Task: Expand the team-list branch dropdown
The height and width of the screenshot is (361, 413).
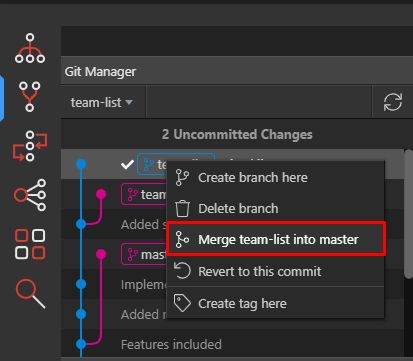Action: tap(102, 102)
